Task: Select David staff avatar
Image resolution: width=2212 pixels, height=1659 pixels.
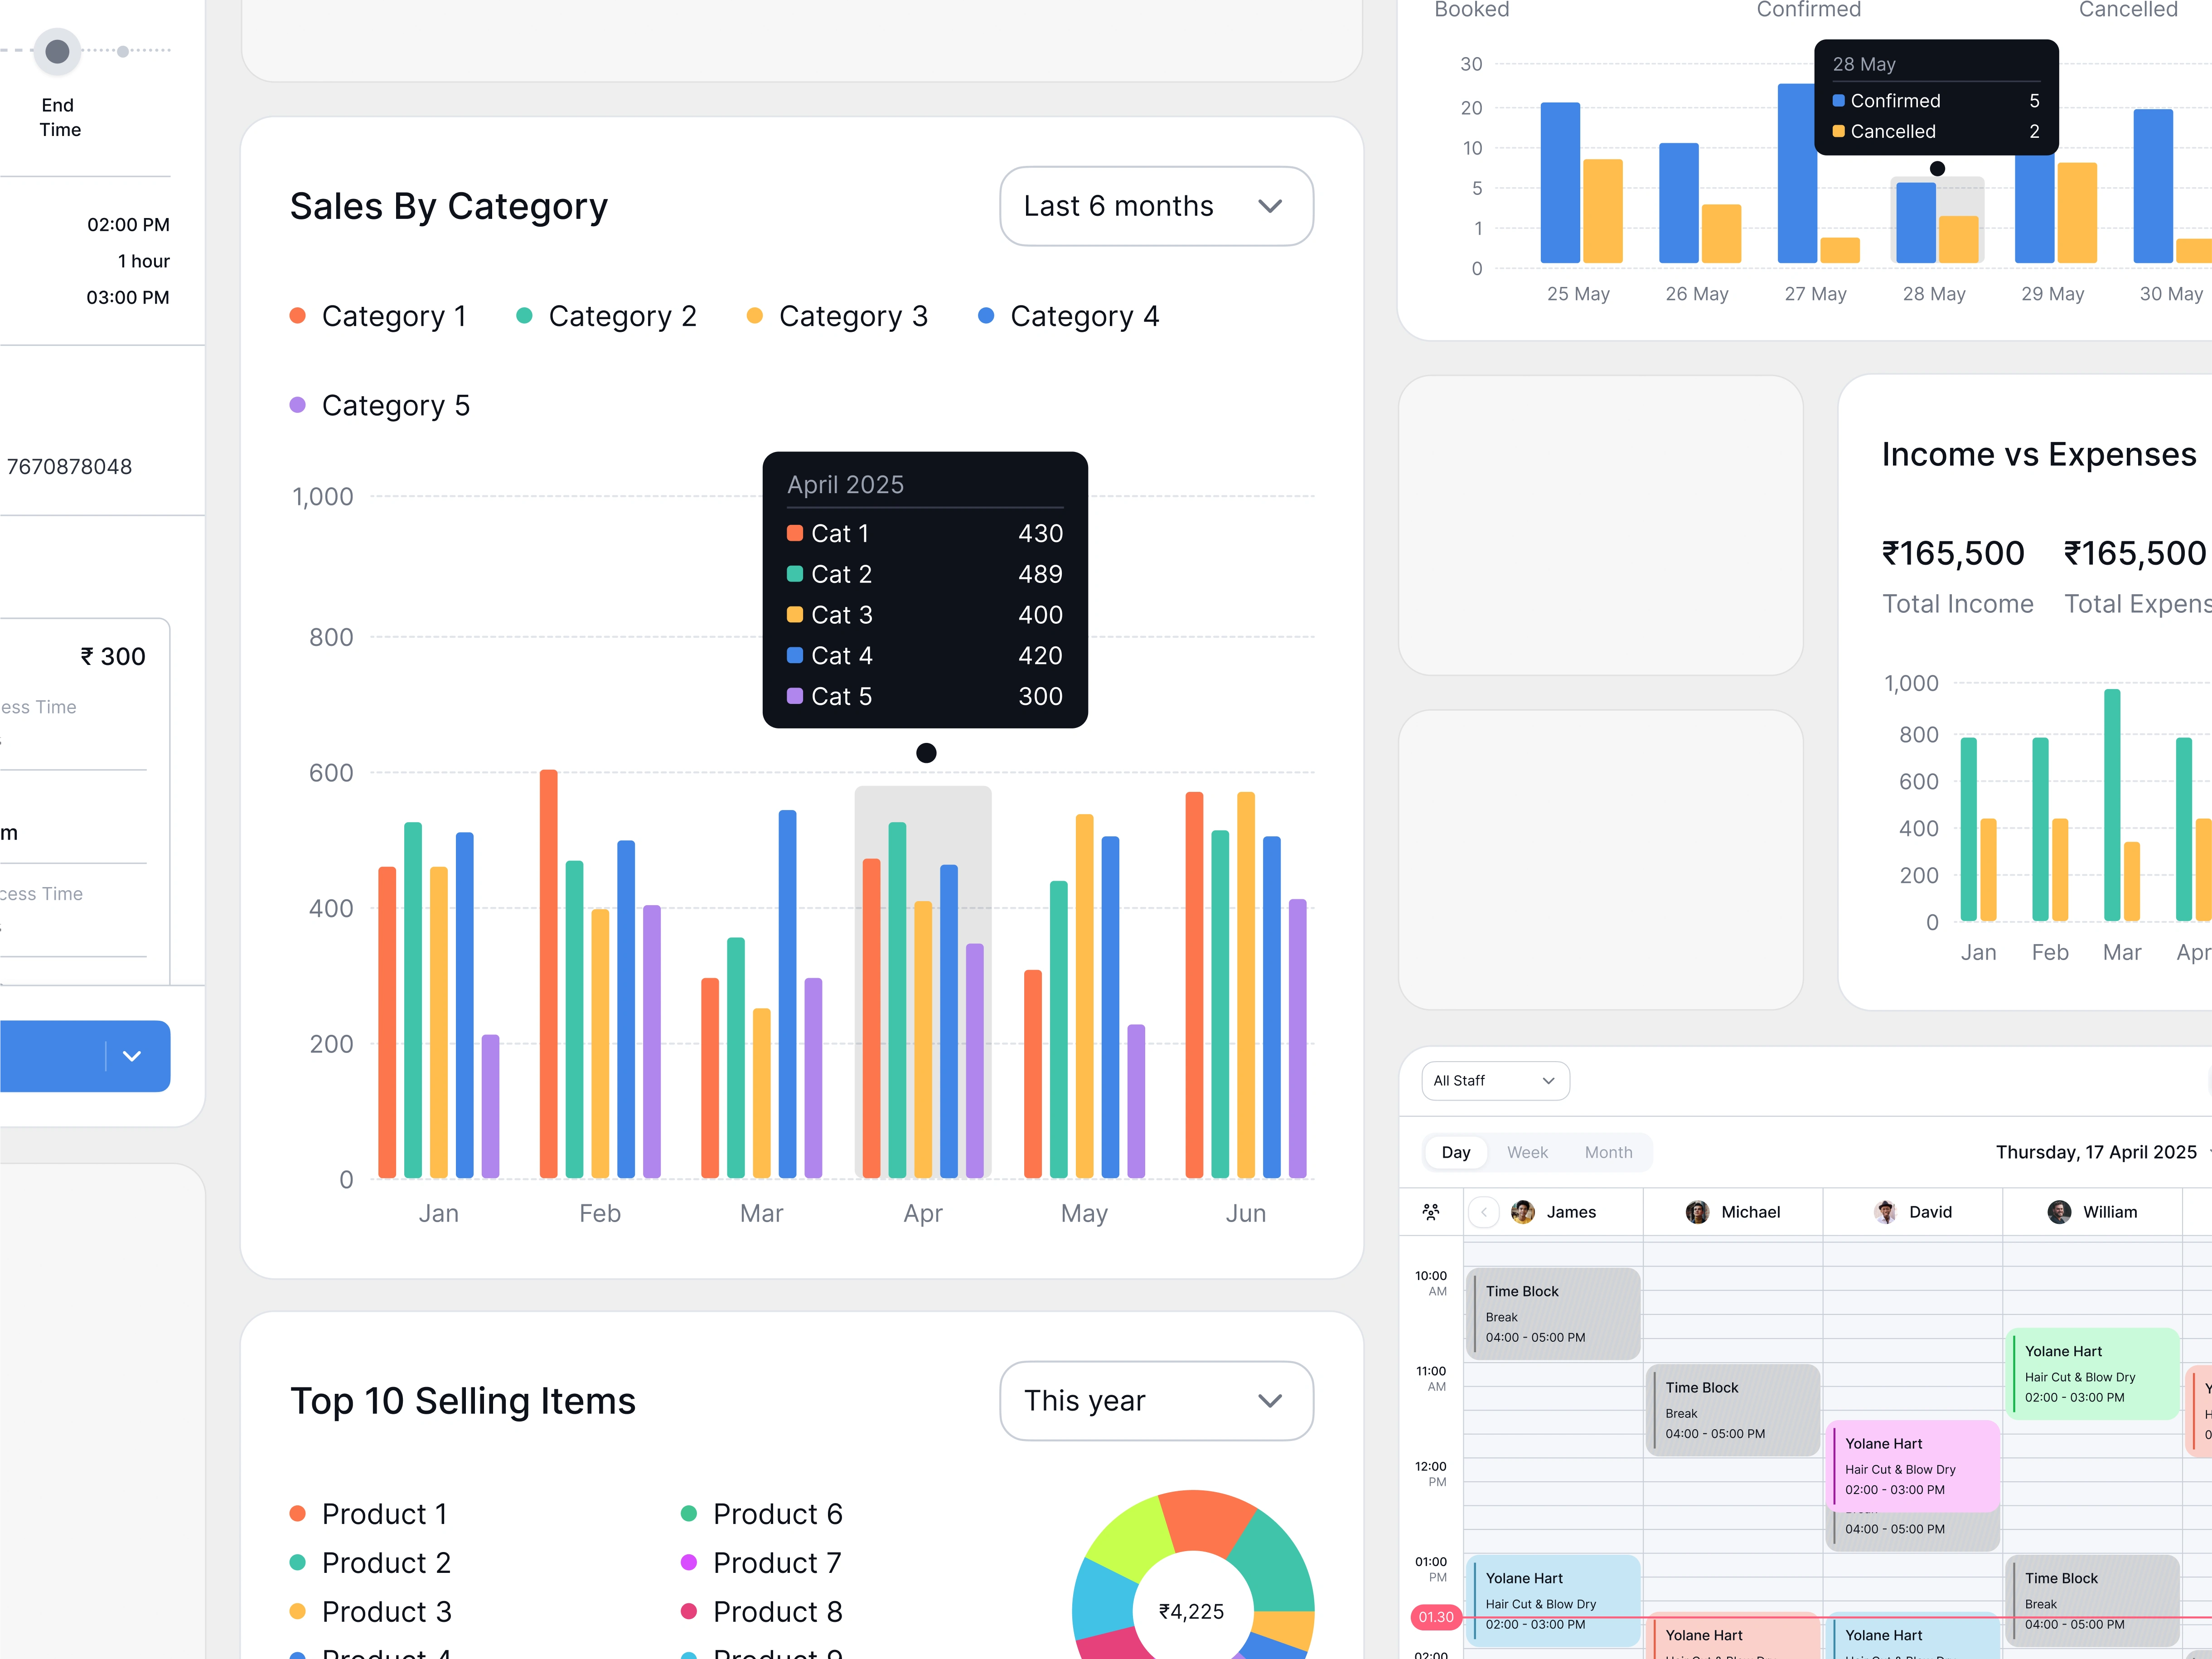Action: coord(1885,1212)
